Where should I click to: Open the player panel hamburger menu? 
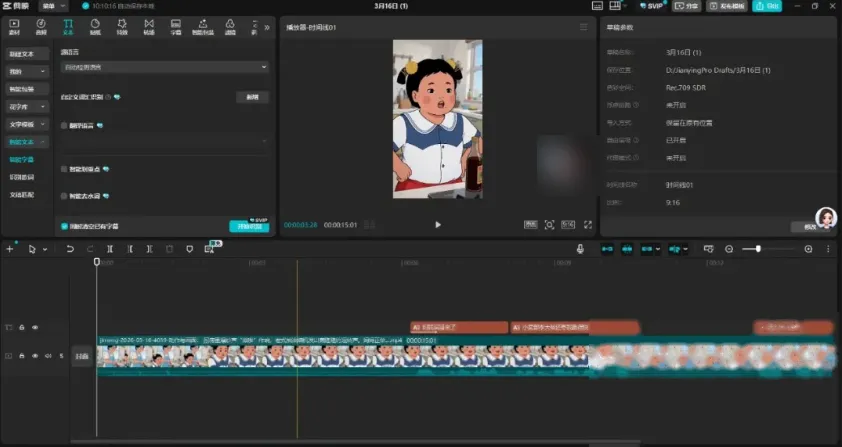coord(584,27)
